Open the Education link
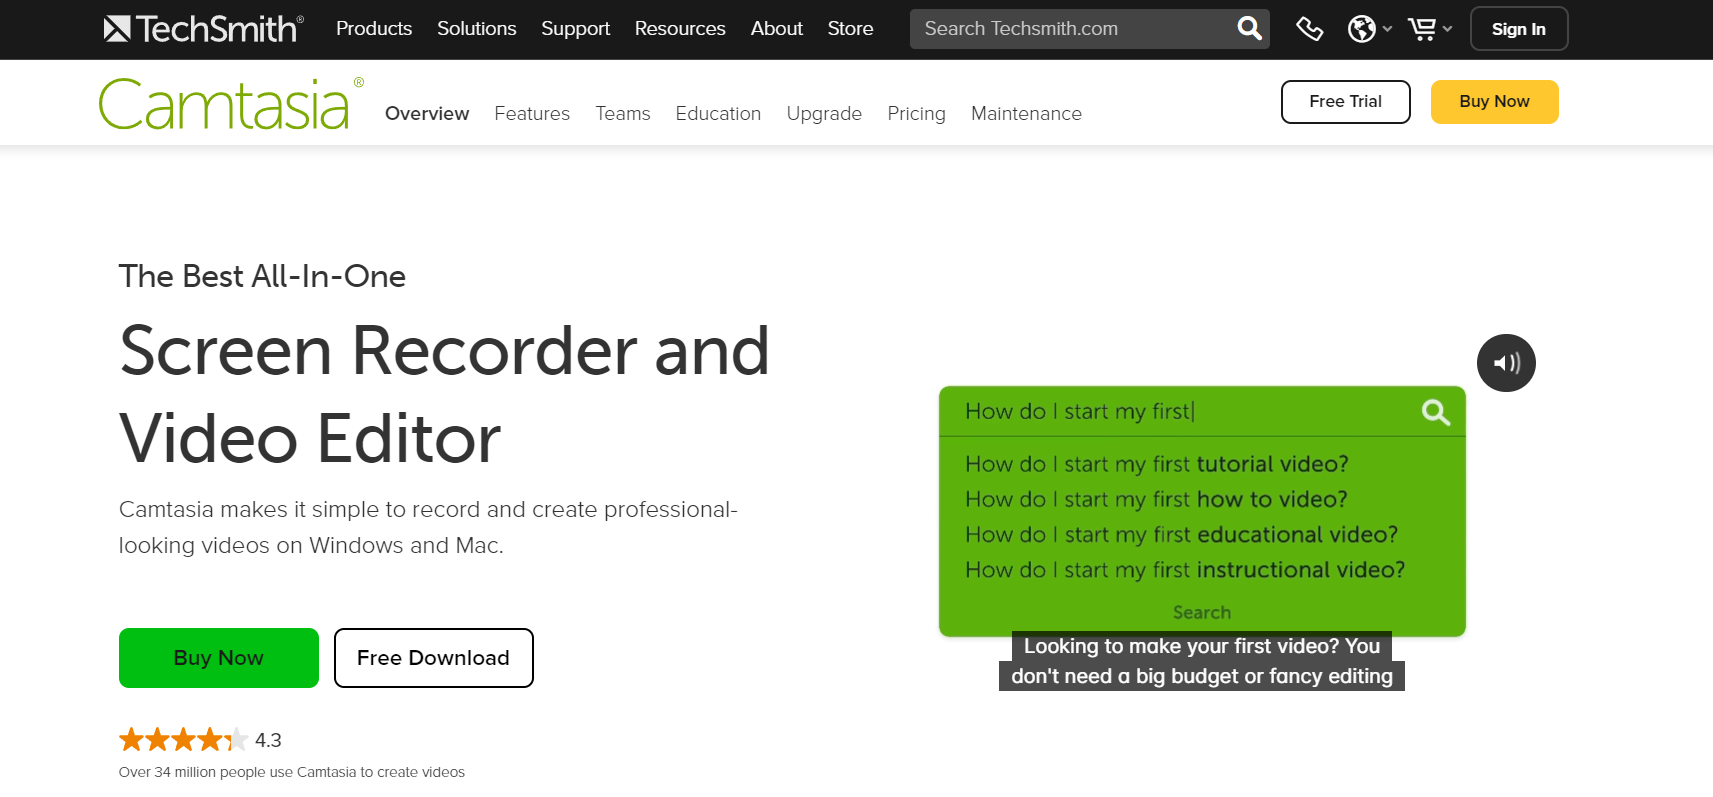Viewport: 1713px width, 797px height. (718, 114)
